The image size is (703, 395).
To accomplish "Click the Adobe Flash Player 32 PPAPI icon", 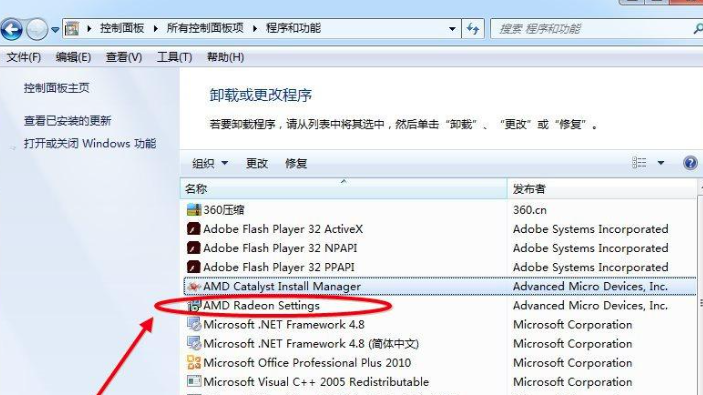I will [194, 267].
